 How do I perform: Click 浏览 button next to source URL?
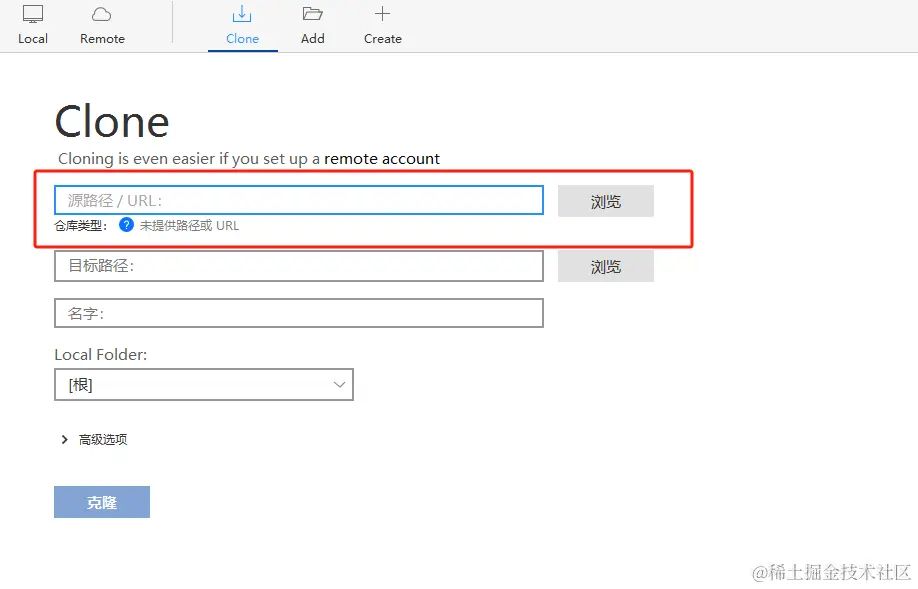pyautogui.click(x=605, y=201)
